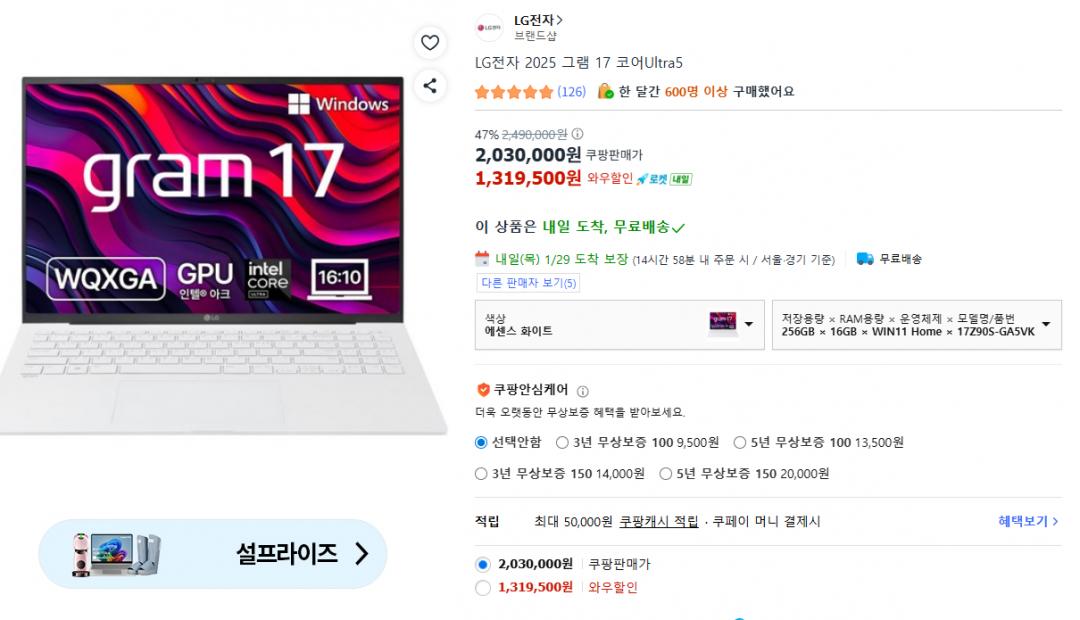Image resolution: width=1080 pixels, height=620 pixels.
Task: Select 3년 무상보증 150 14,000원 option
Action: [560, 473]
